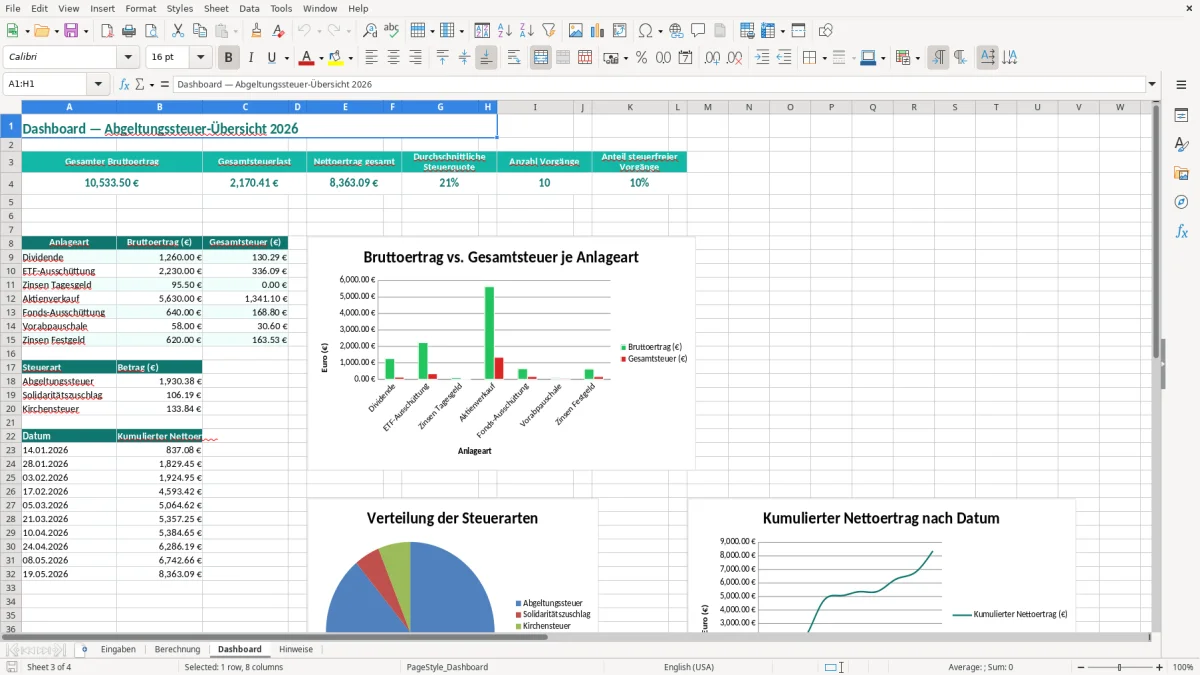Click the sidebar settings hamburger button
The image size is (1200, 675).
tap(1181, 85)
